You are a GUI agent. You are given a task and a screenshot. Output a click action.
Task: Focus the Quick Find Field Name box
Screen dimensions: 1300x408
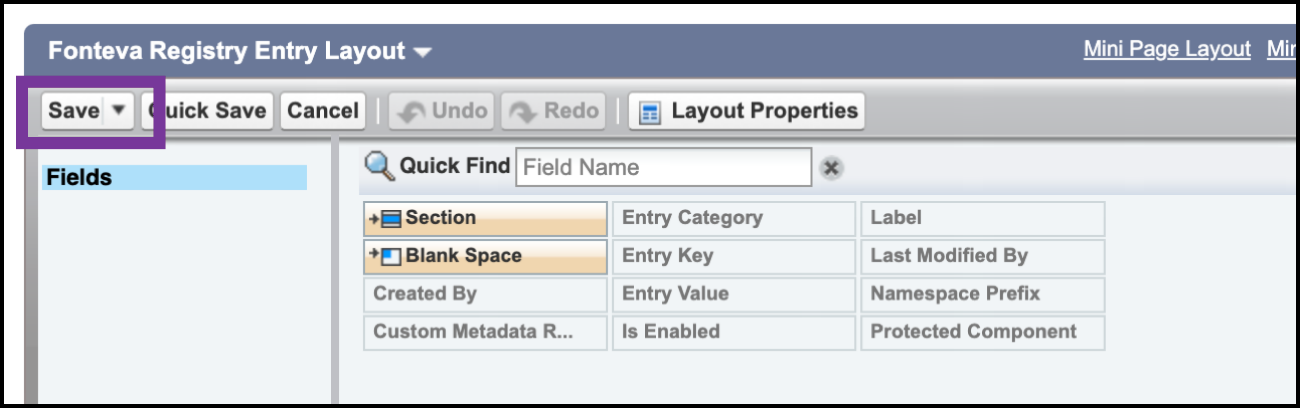click(663, 167)
